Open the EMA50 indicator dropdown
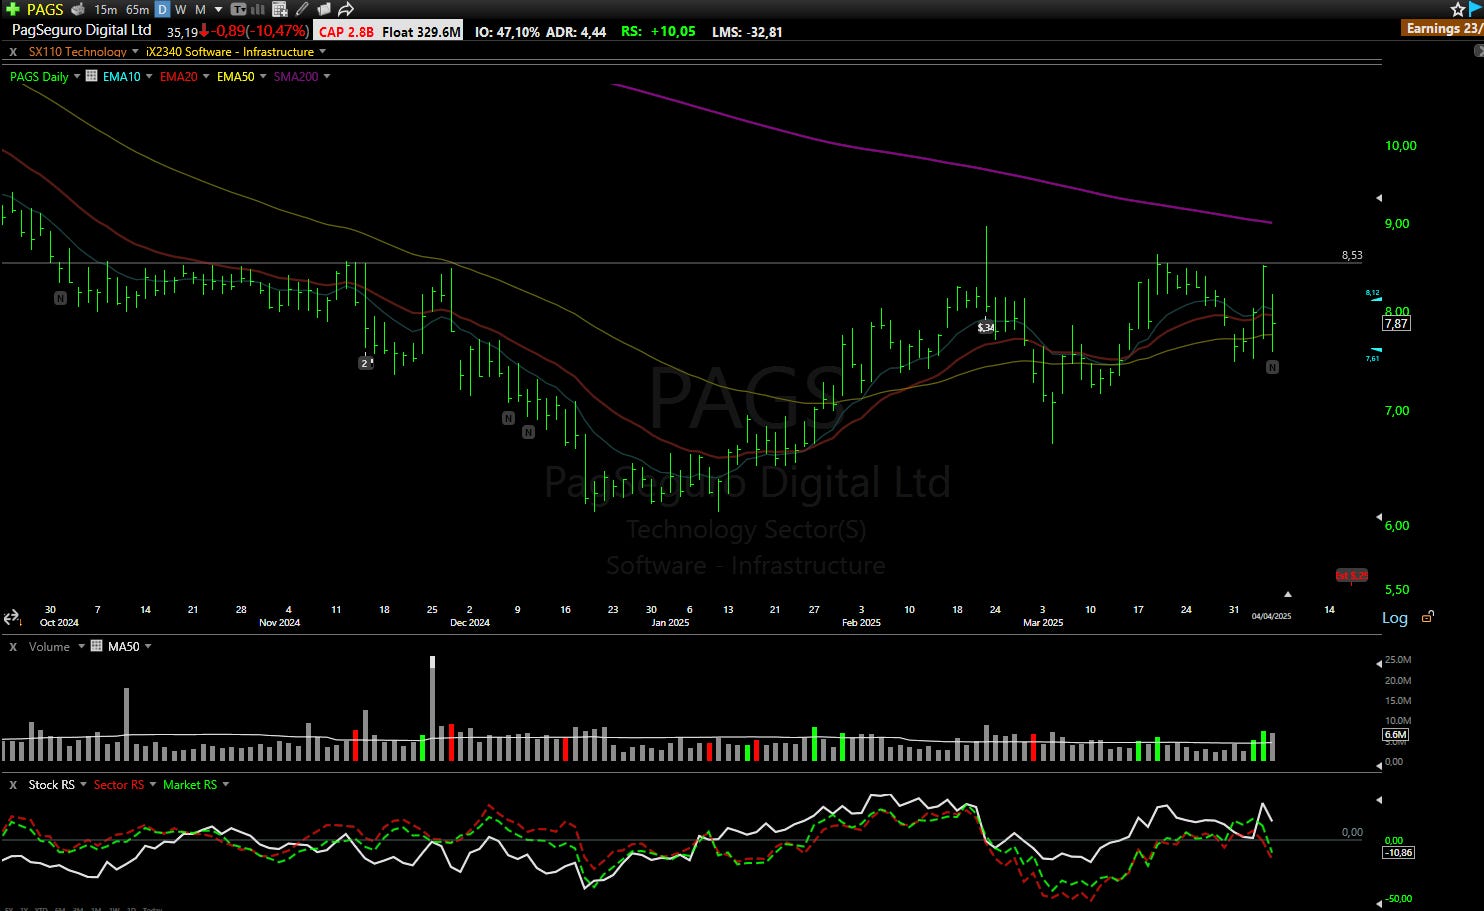 (263, 76)
